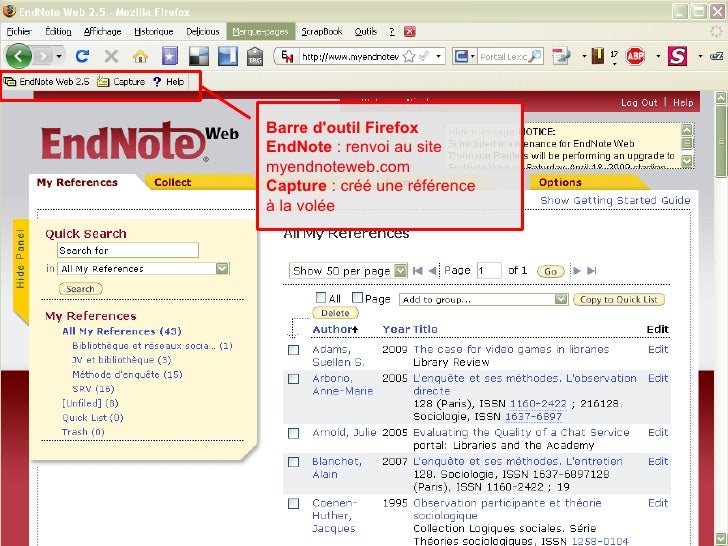This screenshot has width=728, height=546.
Task: Select the Arborio, Anne-Marie reference checkbox
Action: tap(293, 379)
